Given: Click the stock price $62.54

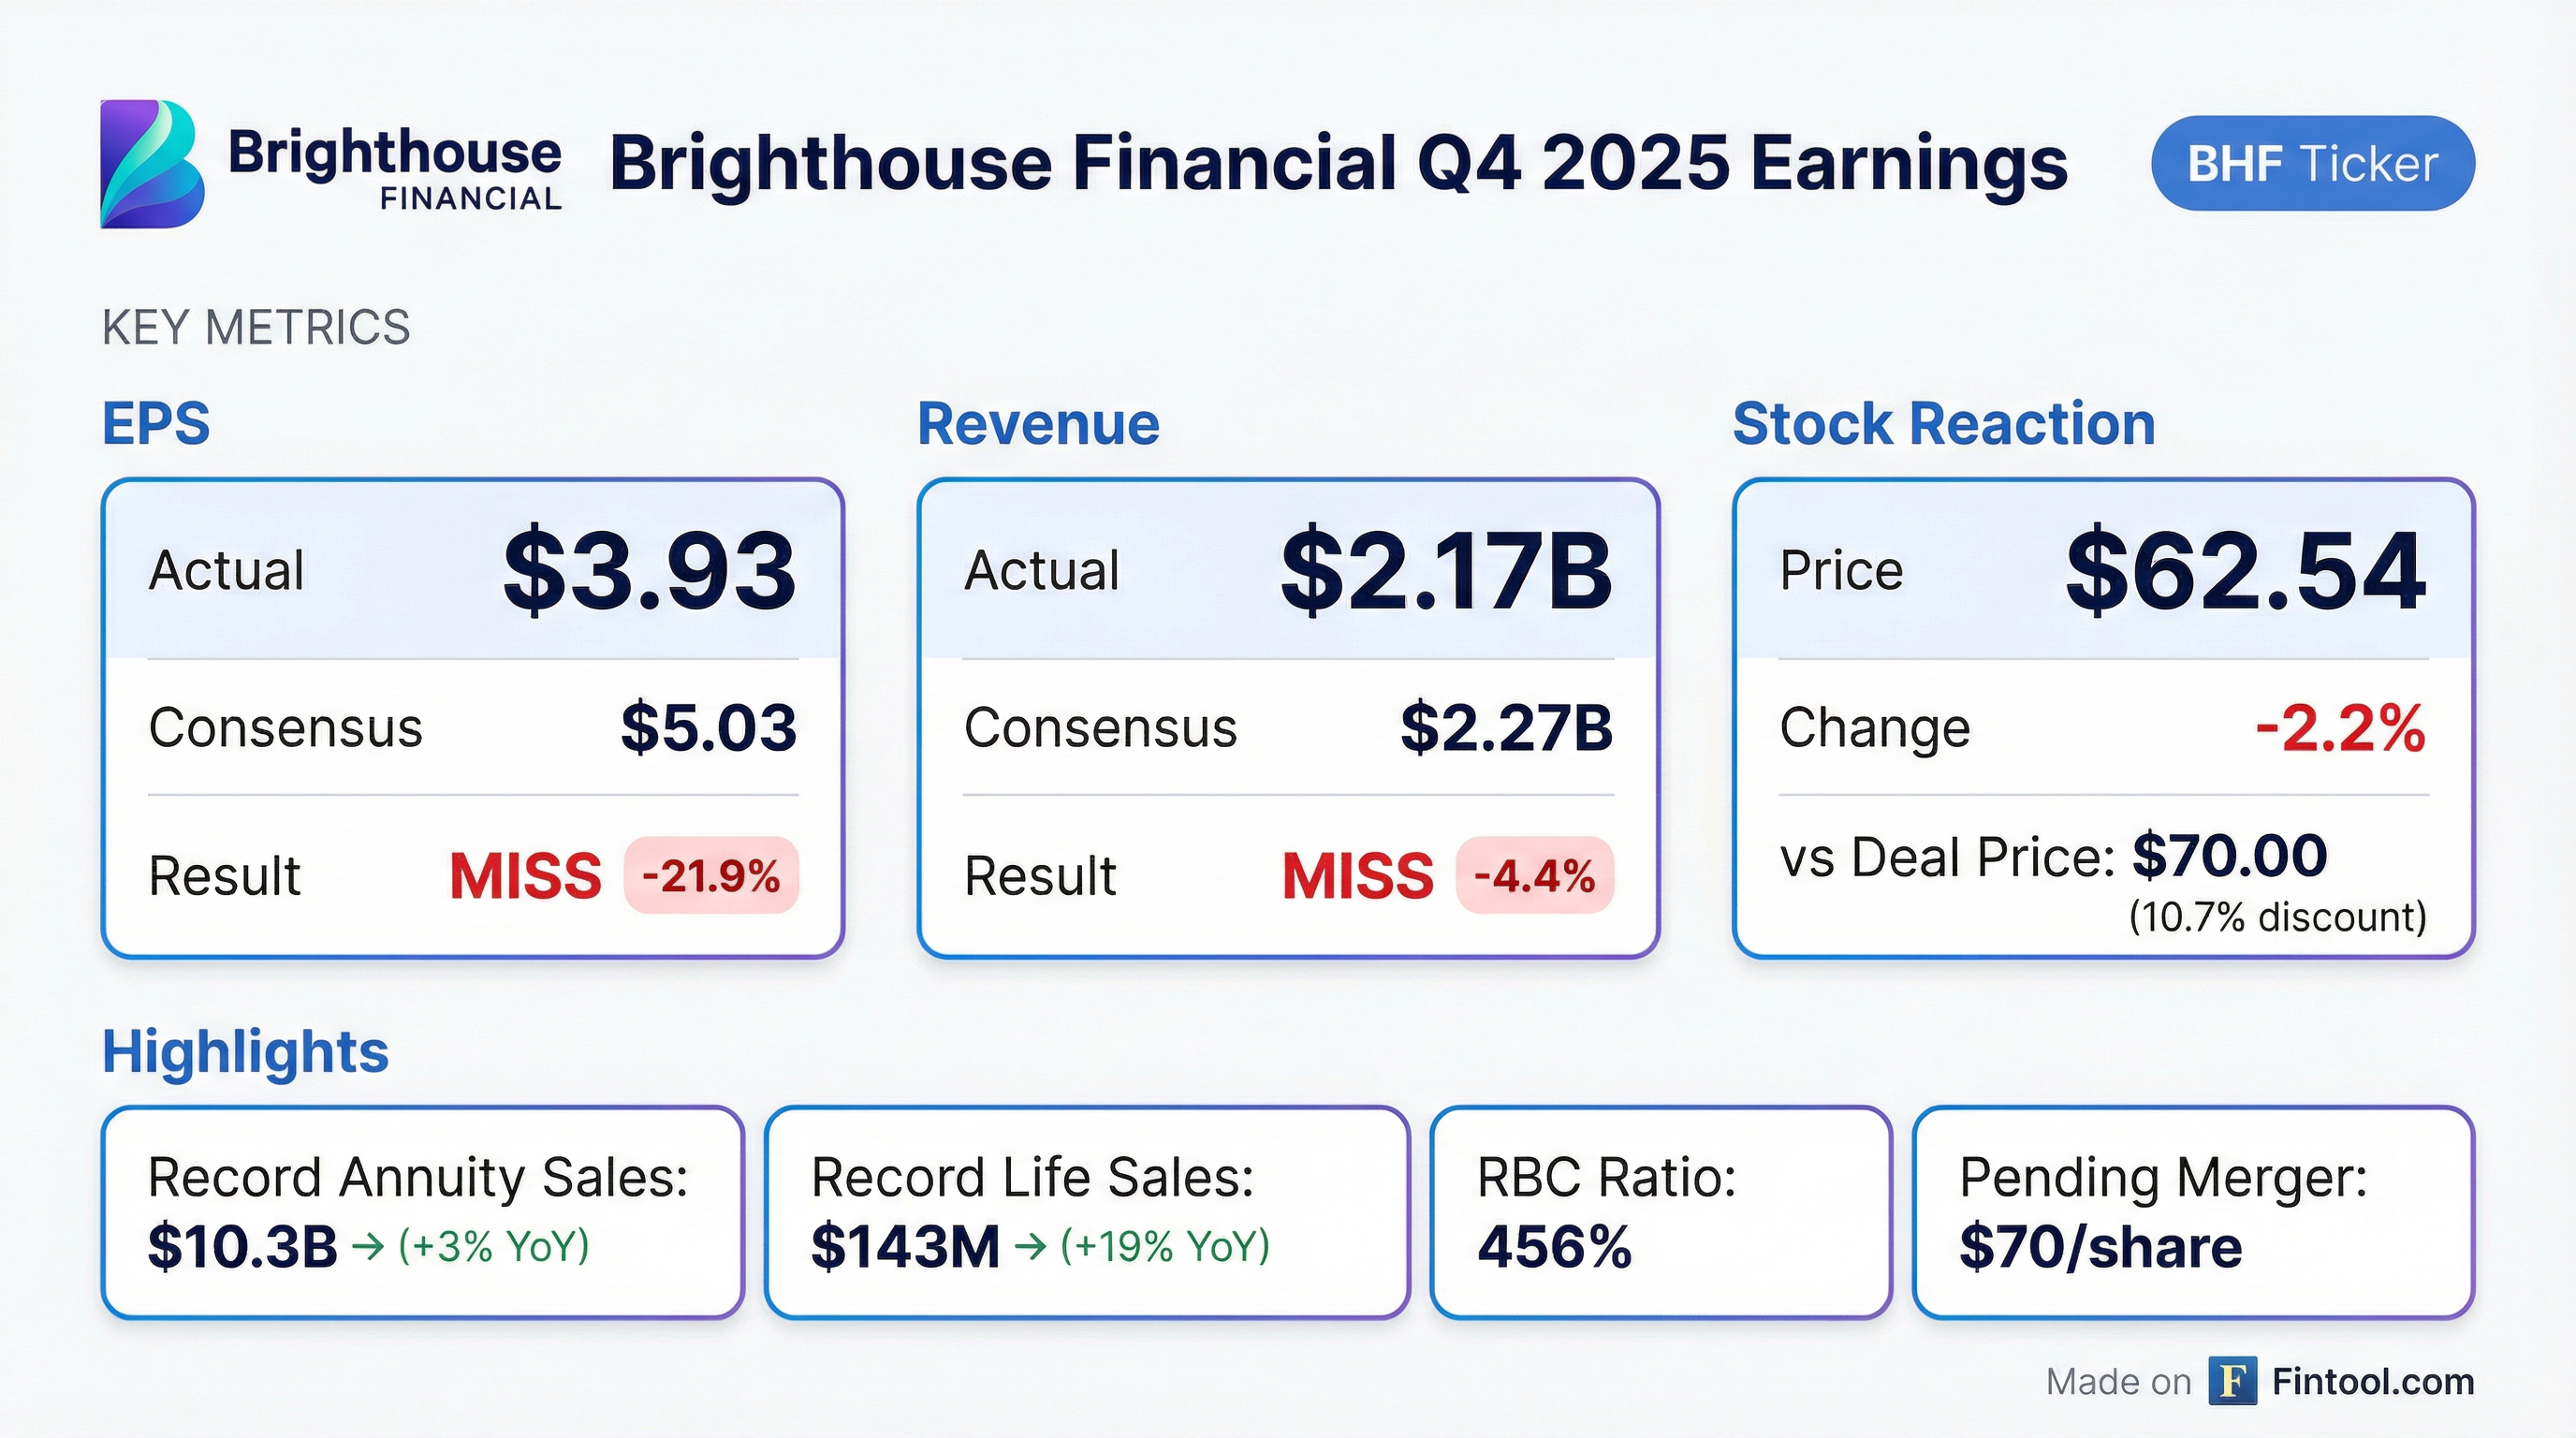Looking at the screenshot, I should click(2246, 571).
